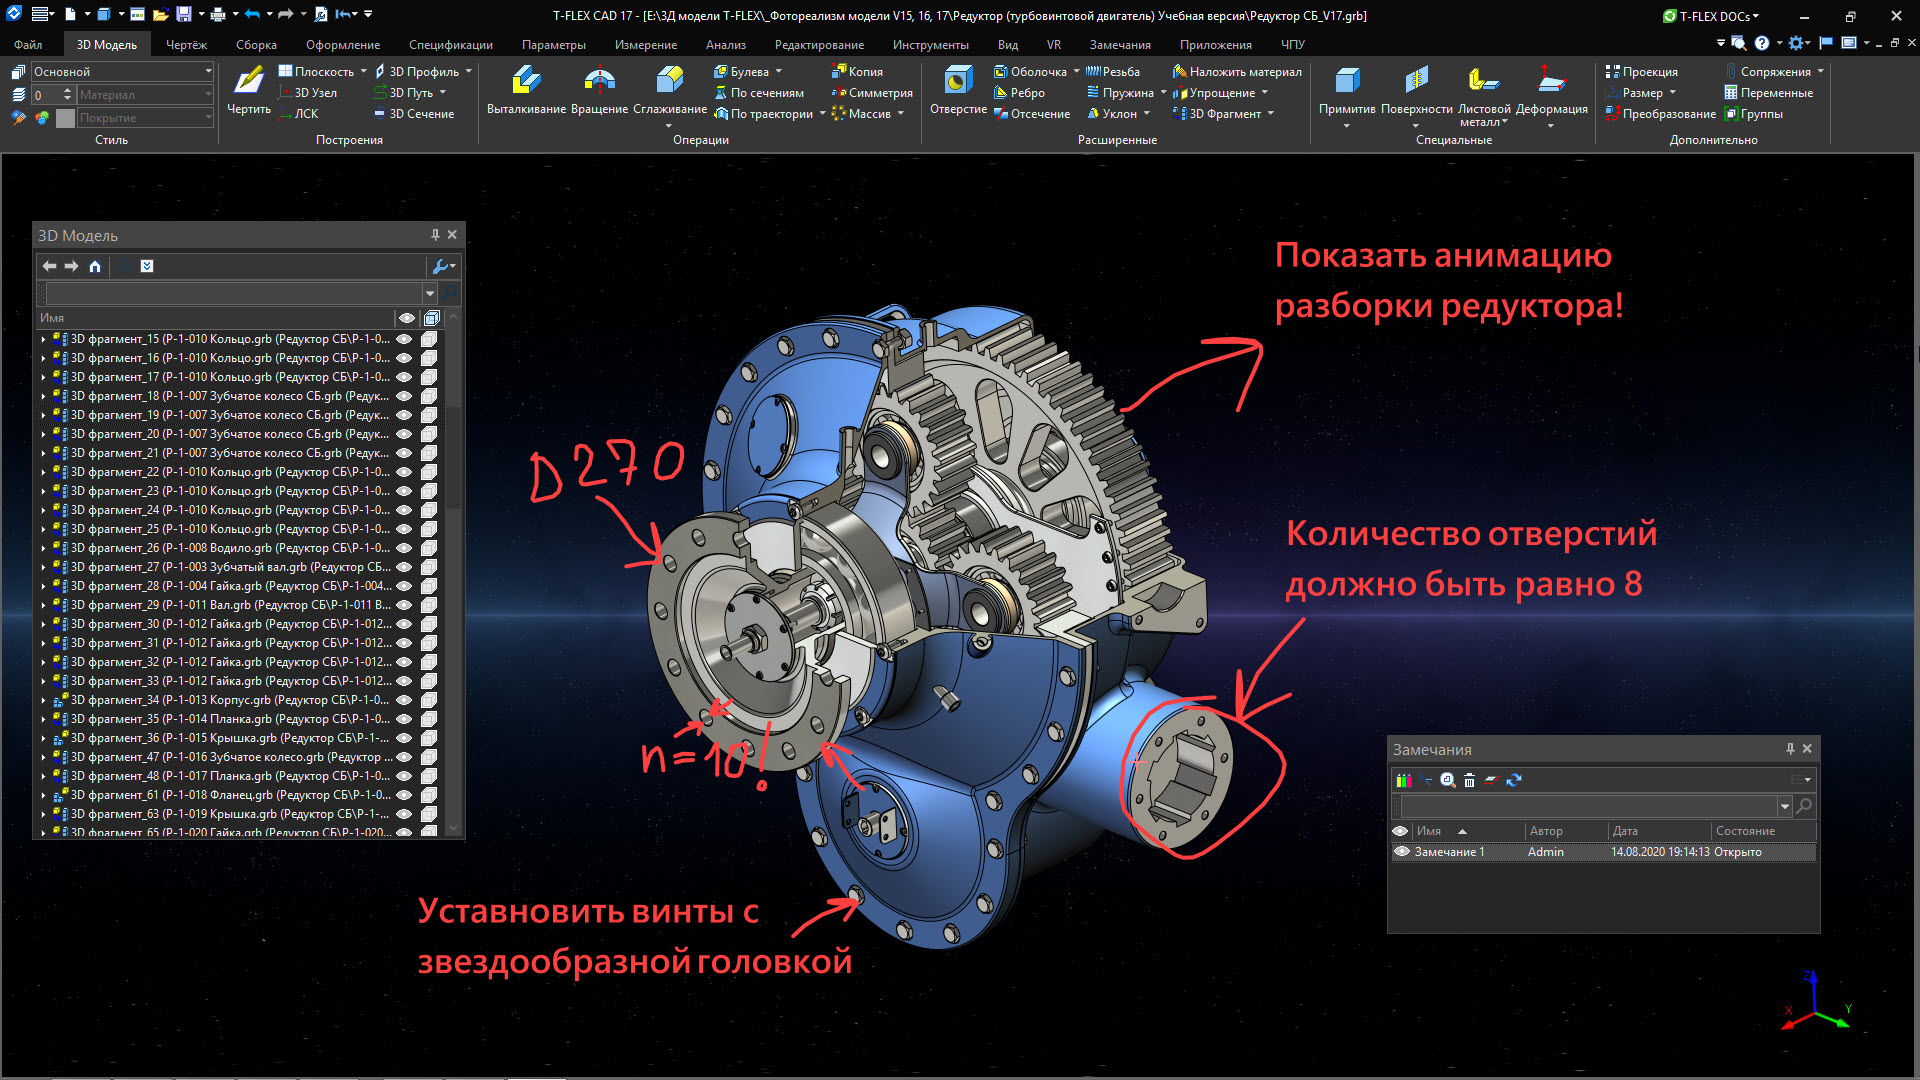Viewport: 1920px width, 1080px height.
Task: Expand the Плоскость dropdown arrow
Action: tap(364, 71)
